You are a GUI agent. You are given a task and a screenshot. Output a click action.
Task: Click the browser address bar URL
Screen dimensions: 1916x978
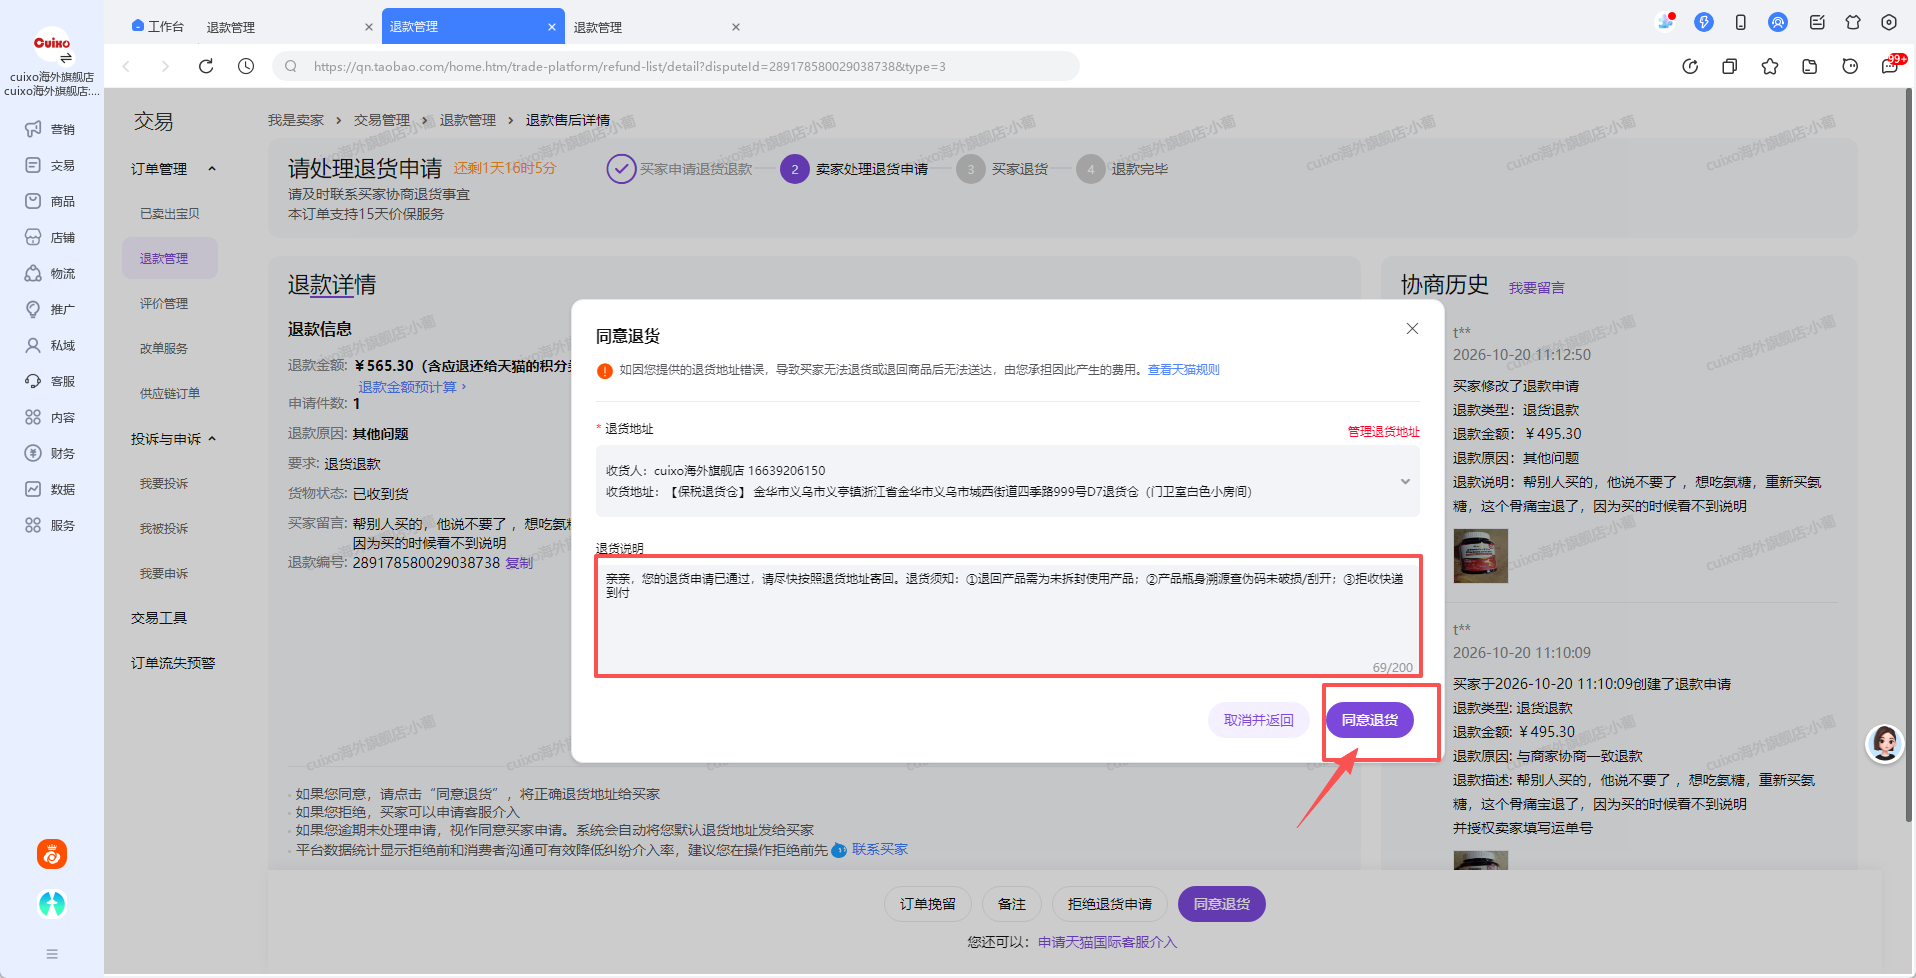[x=630, y=66]
